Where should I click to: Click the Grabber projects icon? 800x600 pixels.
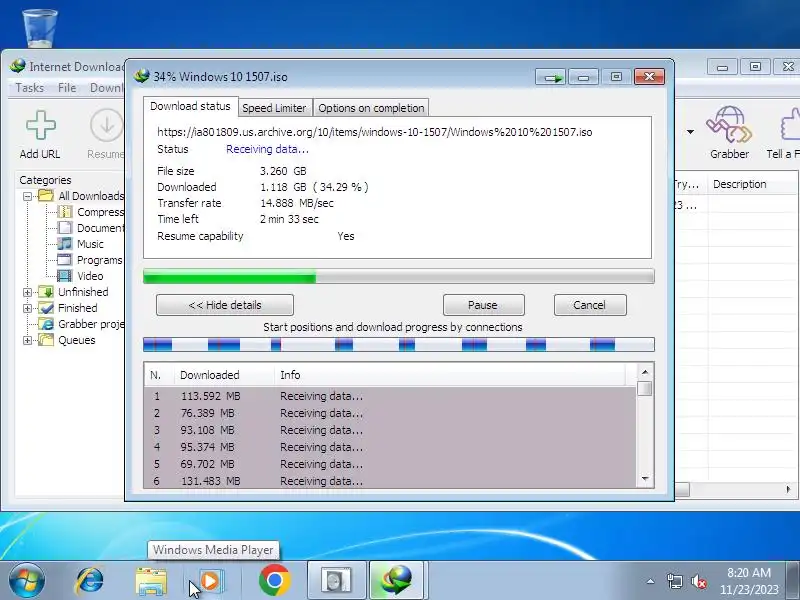click(x=46, y=324)
